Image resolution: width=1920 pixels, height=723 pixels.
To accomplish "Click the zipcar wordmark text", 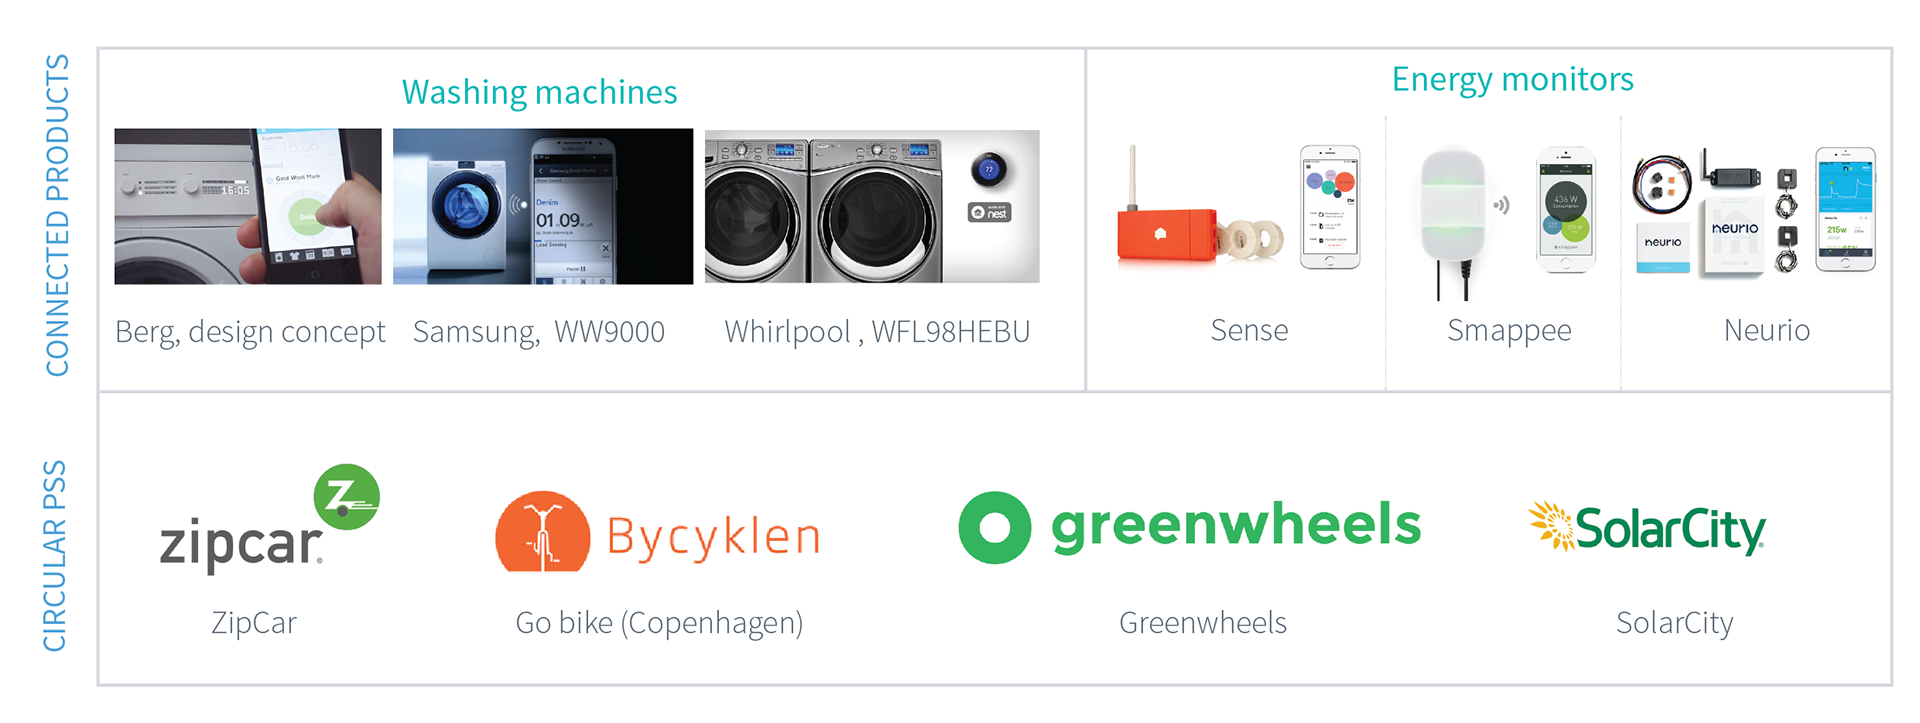I will tap(241, 545).
